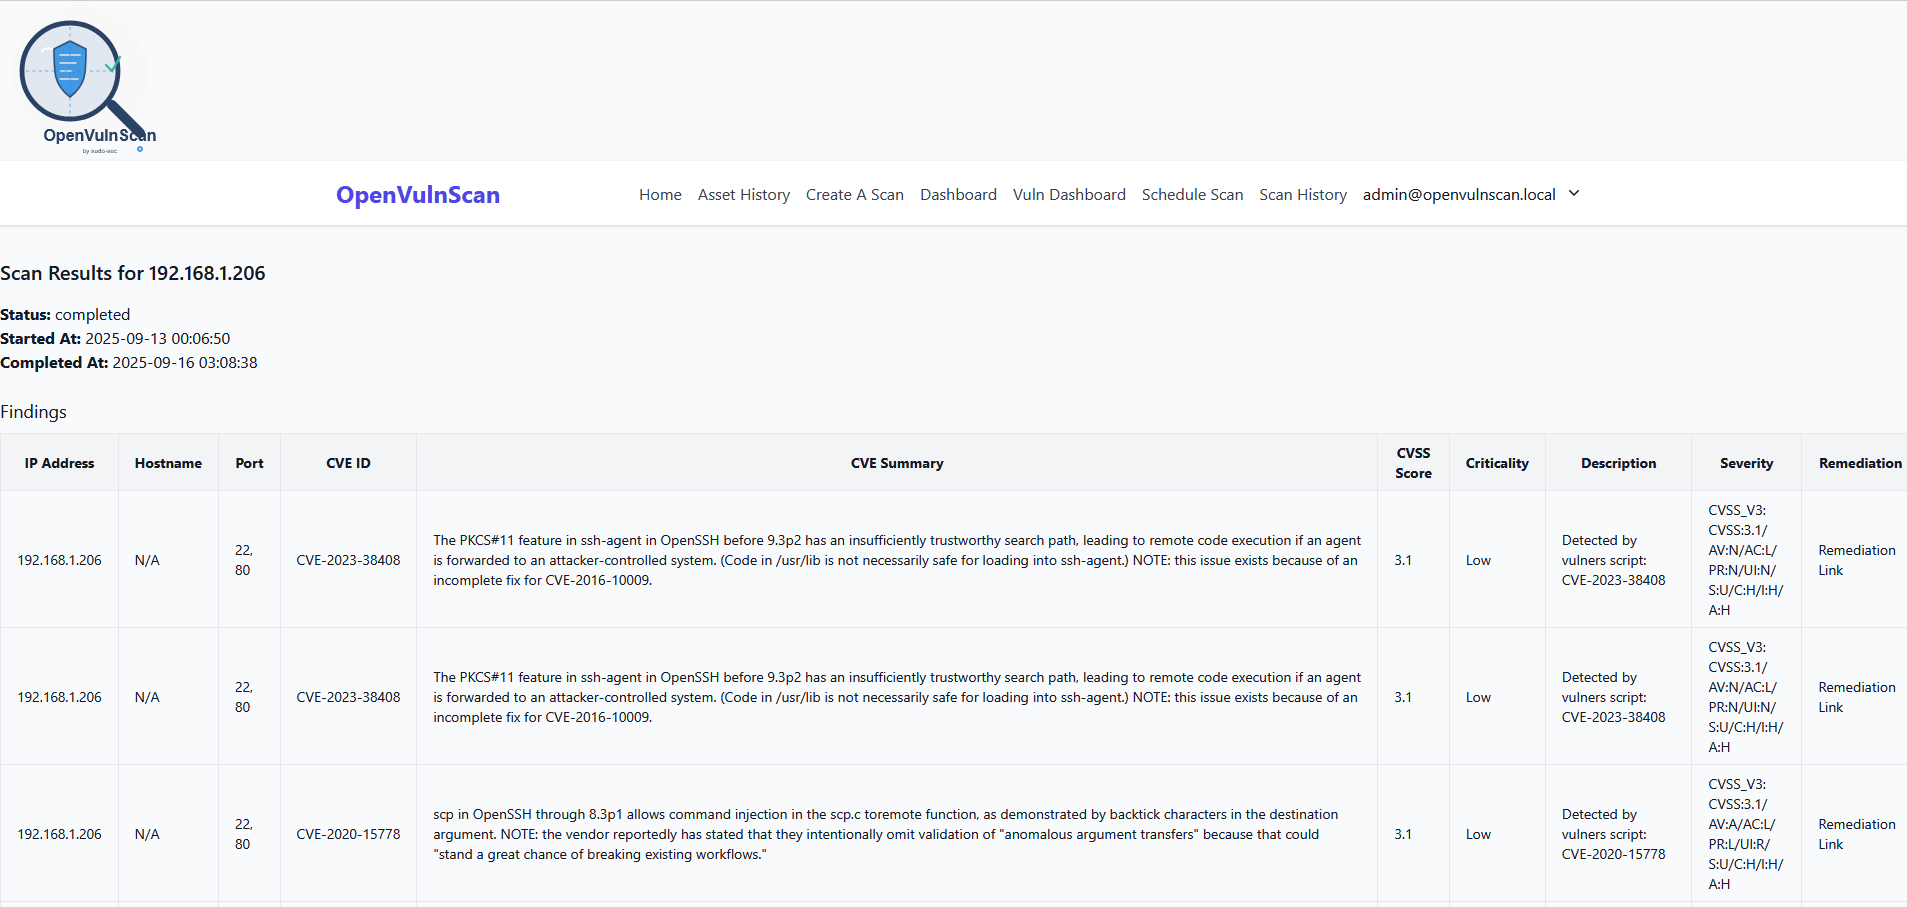View the Scan History page

(x=1302, y=195)
